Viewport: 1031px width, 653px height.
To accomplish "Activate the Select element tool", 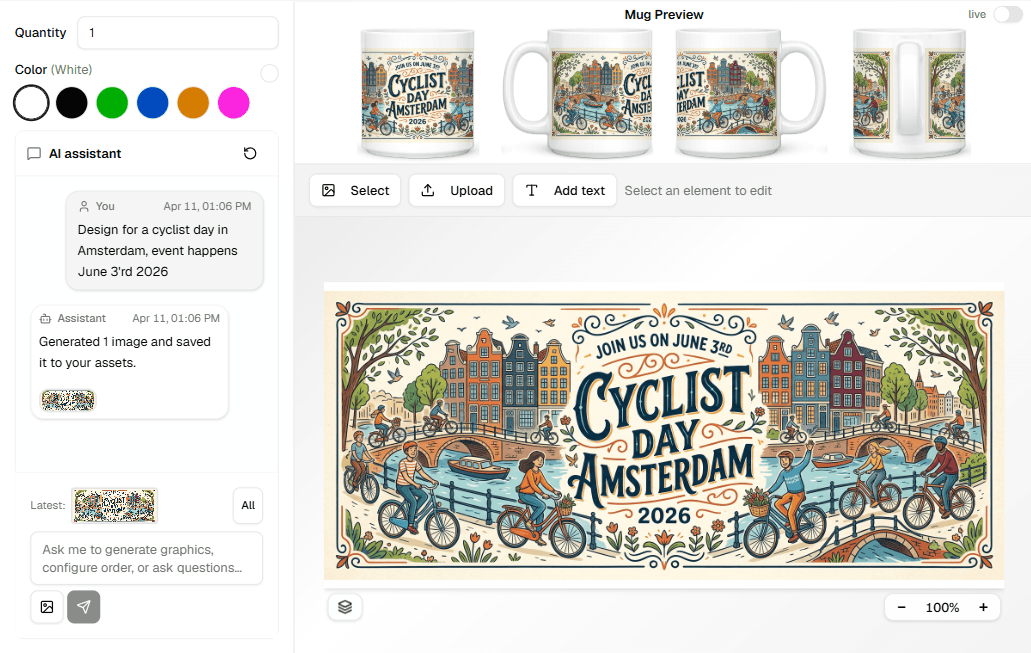I will pos(354,190).
